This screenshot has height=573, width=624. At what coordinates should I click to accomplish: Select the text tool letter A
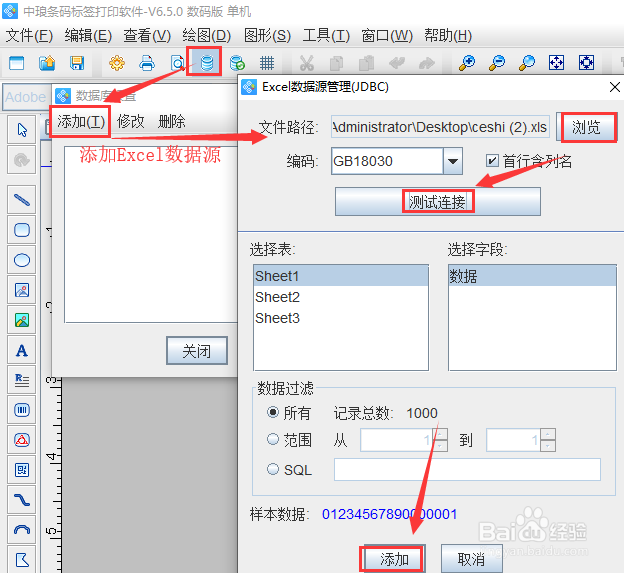click(x=21, y=350)
